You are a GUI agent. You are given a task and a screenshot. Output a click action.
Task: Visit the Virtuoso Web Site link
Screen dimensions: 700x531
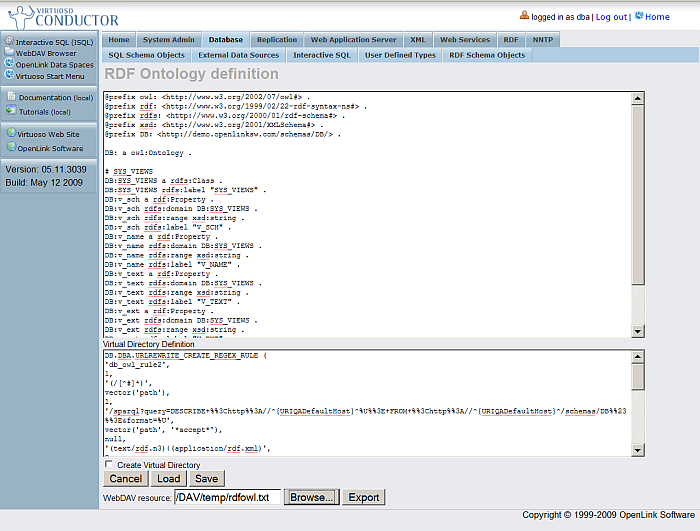48,134
